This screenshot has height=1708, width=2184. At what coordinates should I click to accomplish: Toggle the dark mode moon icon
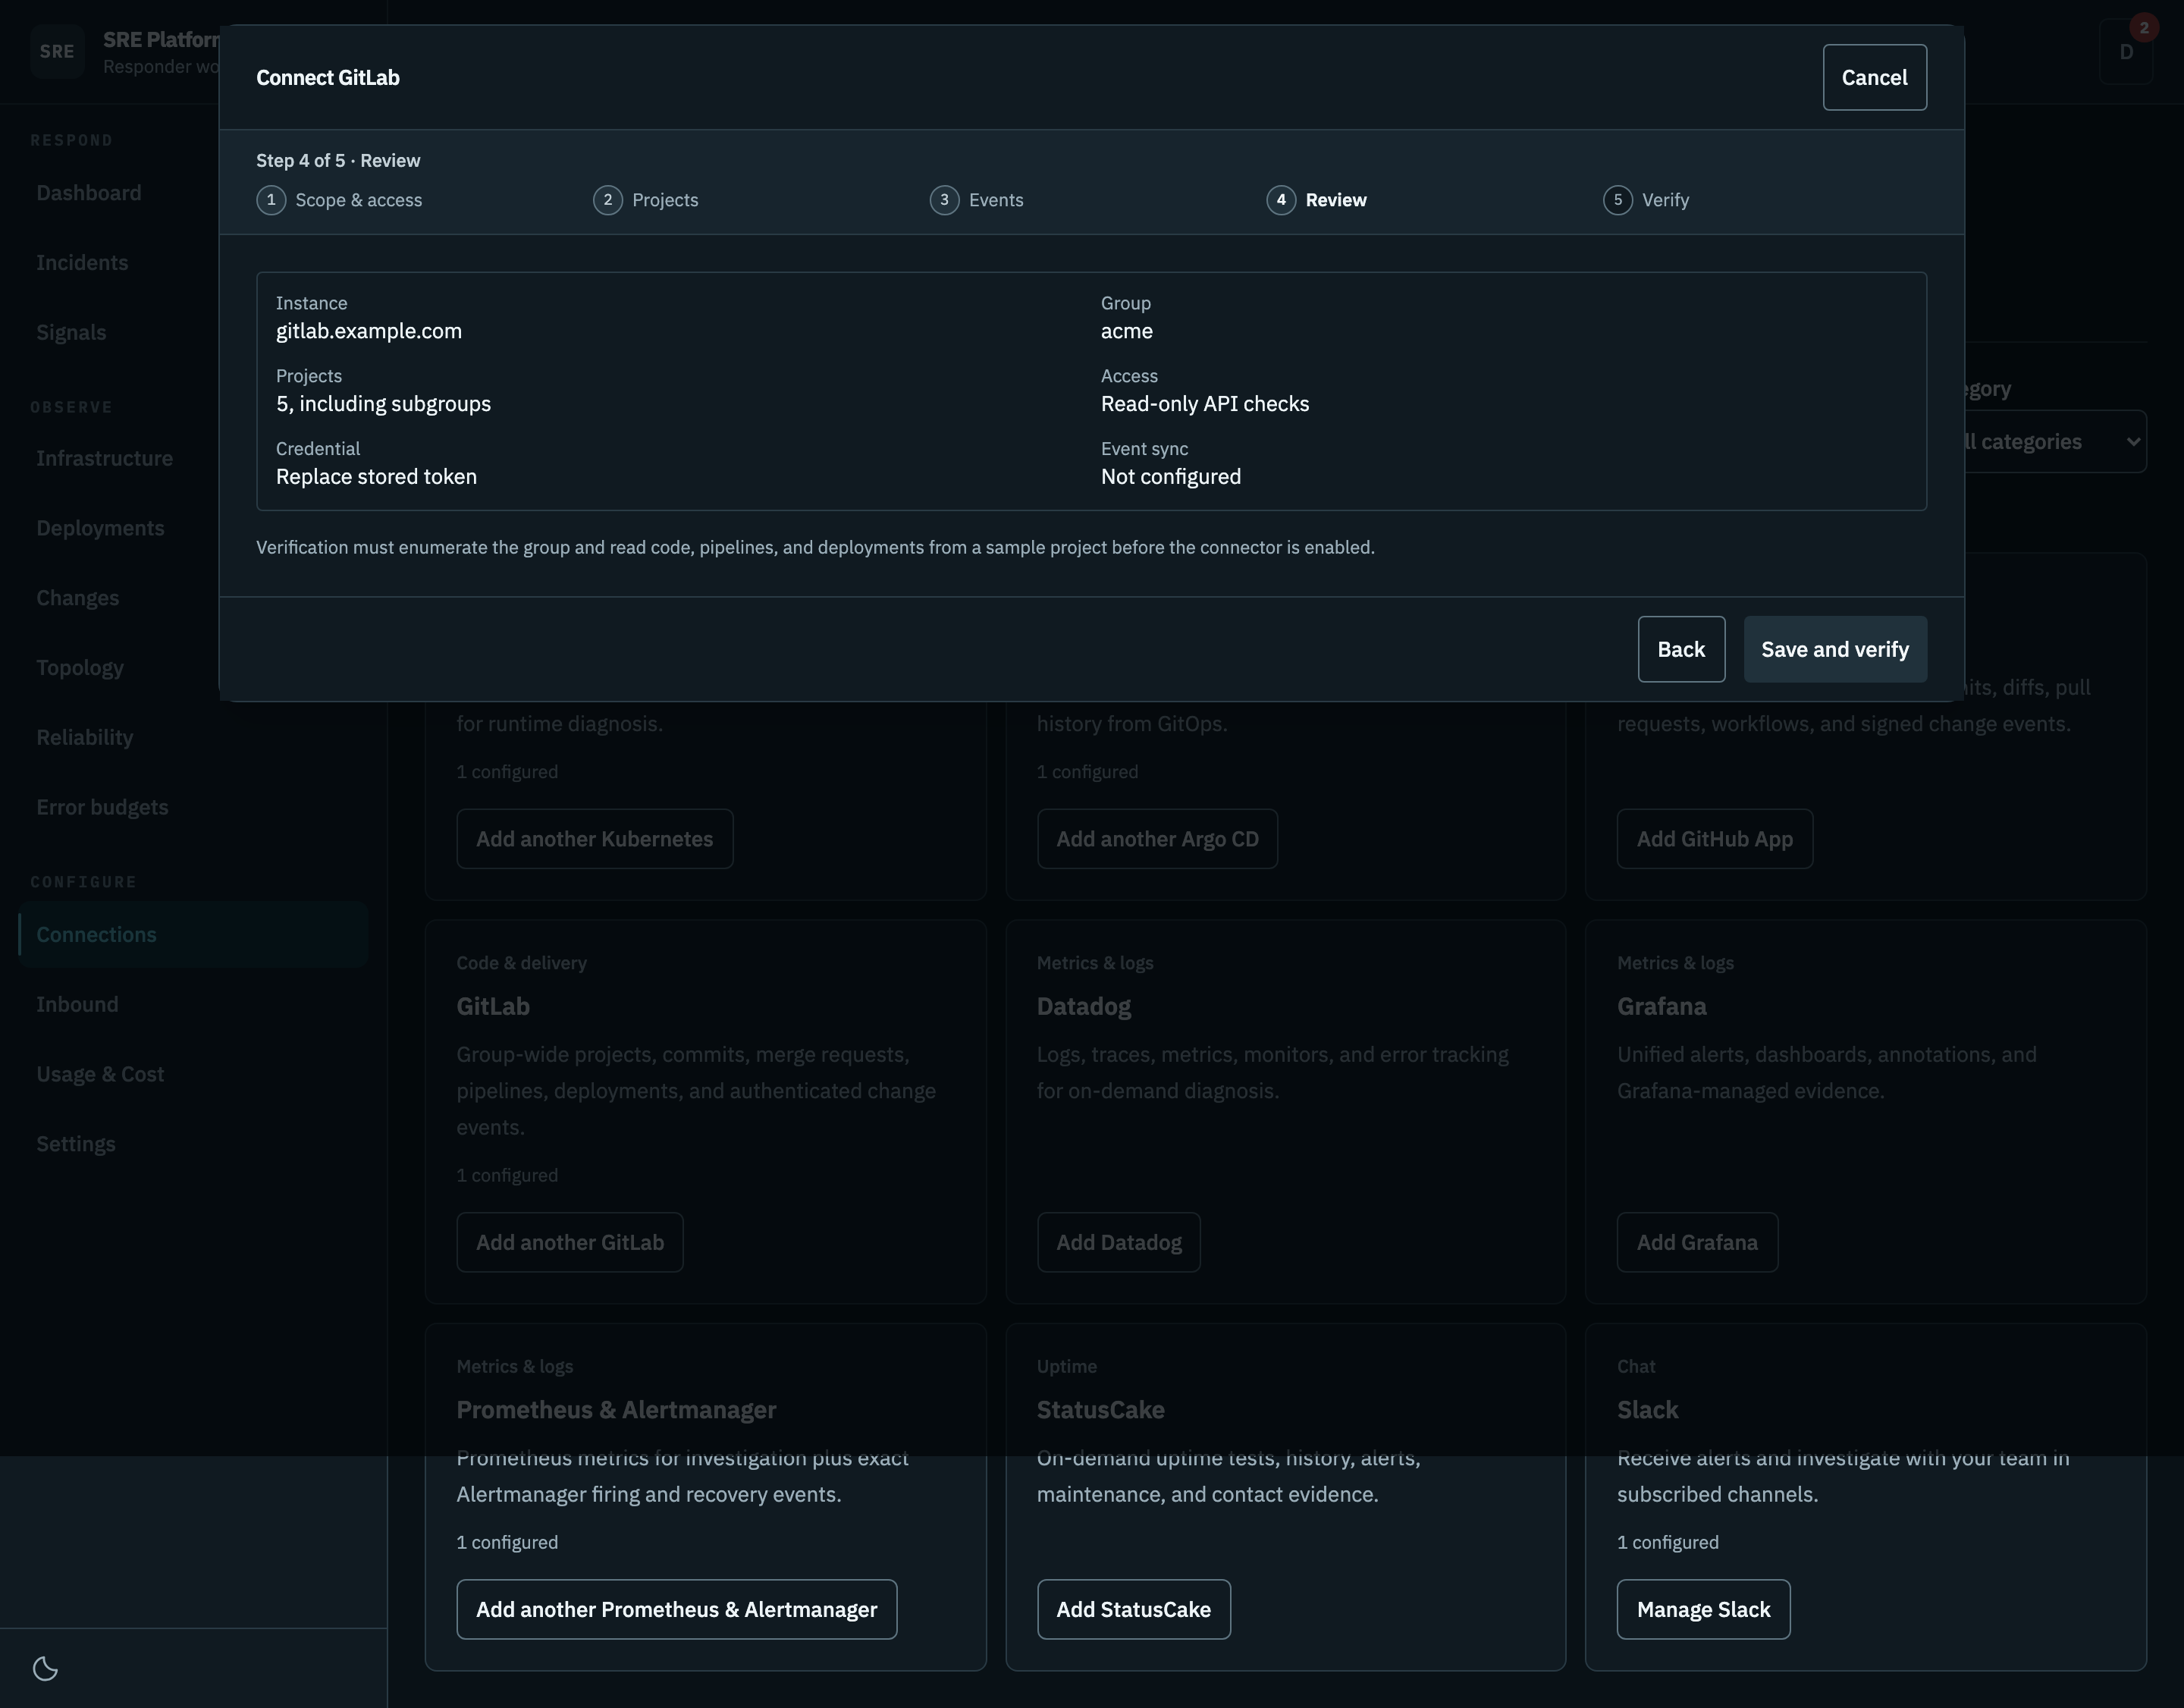45,1668
